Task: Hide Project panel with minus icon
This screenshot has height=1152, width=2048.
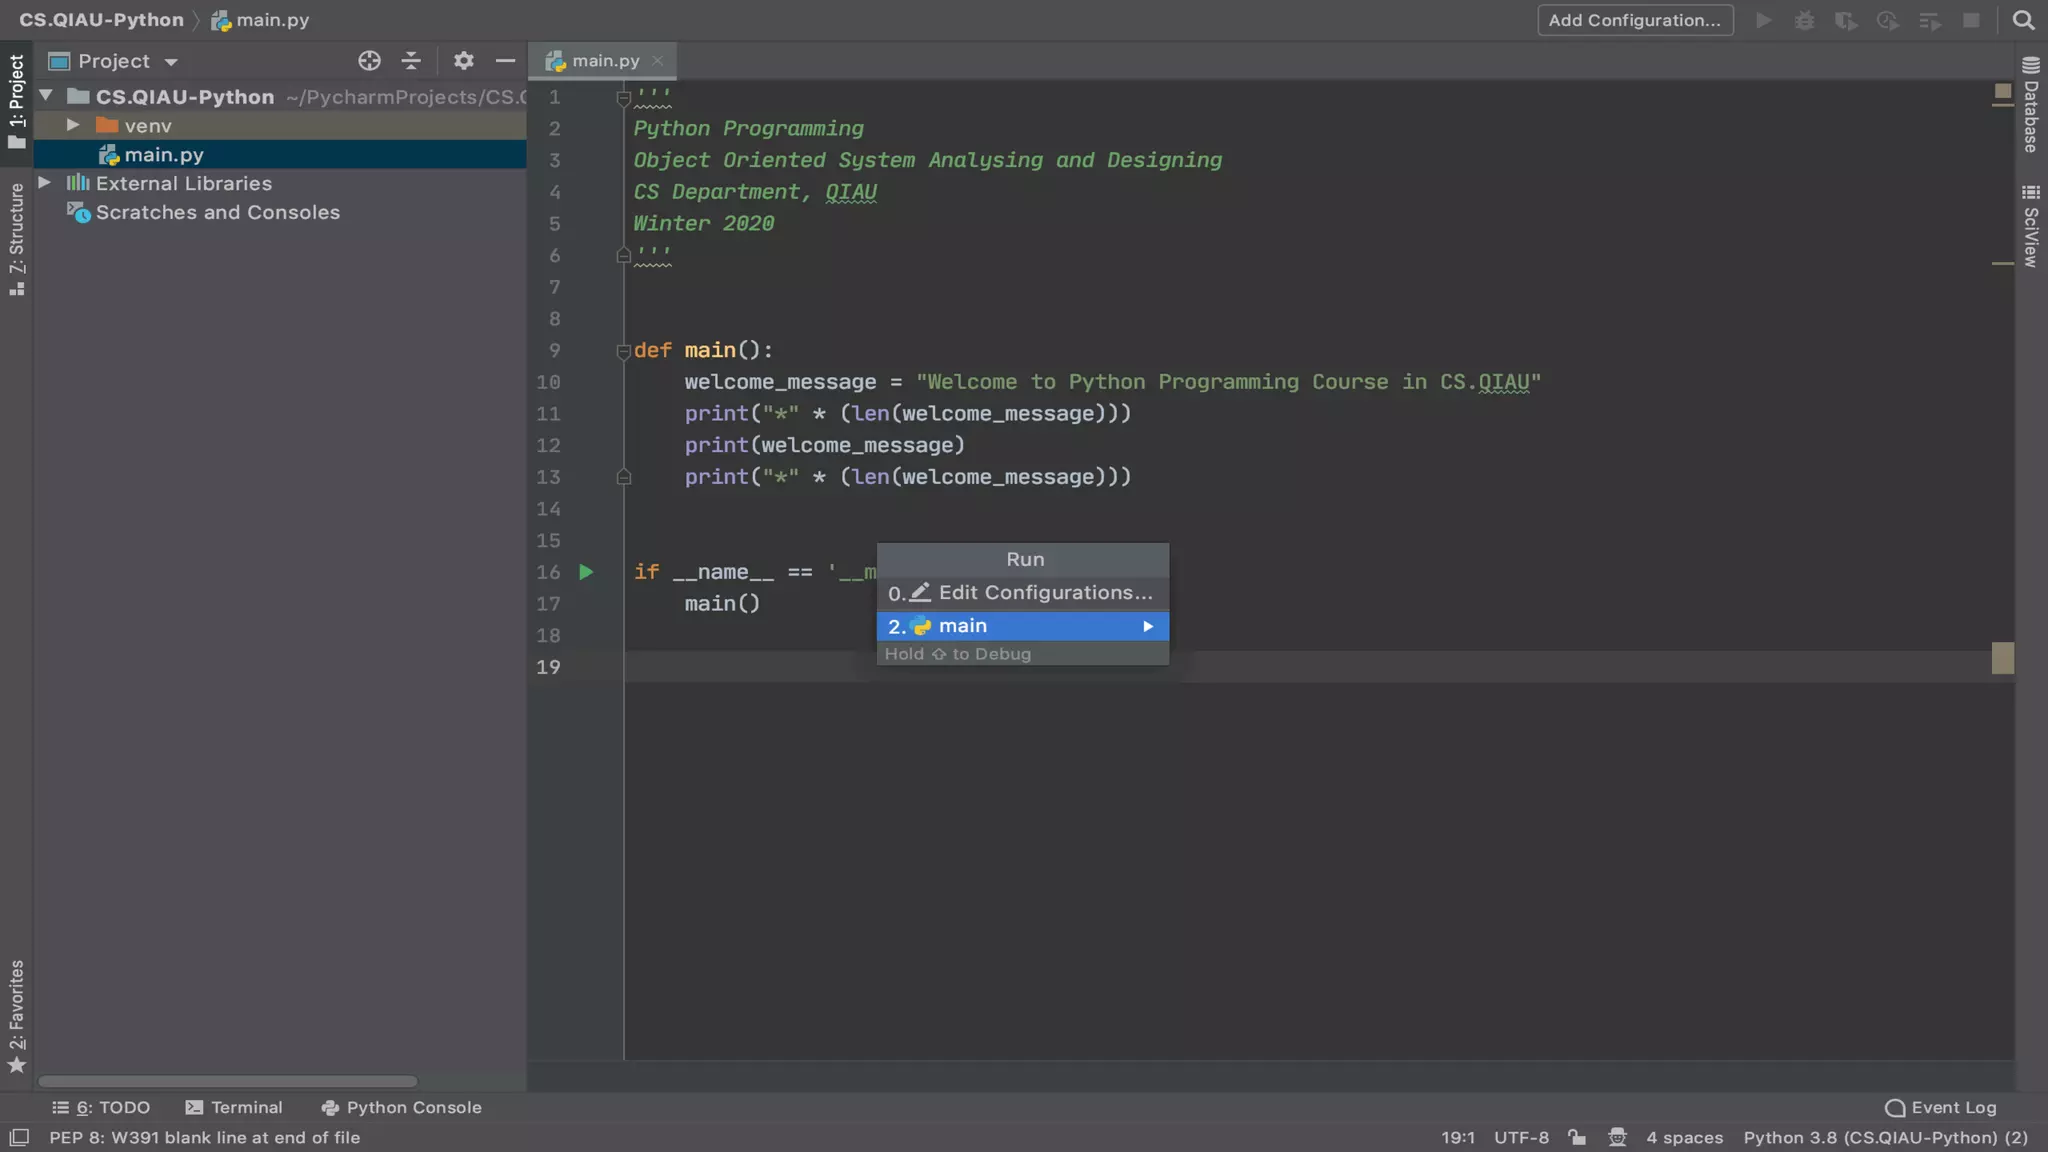Action: 505,61
